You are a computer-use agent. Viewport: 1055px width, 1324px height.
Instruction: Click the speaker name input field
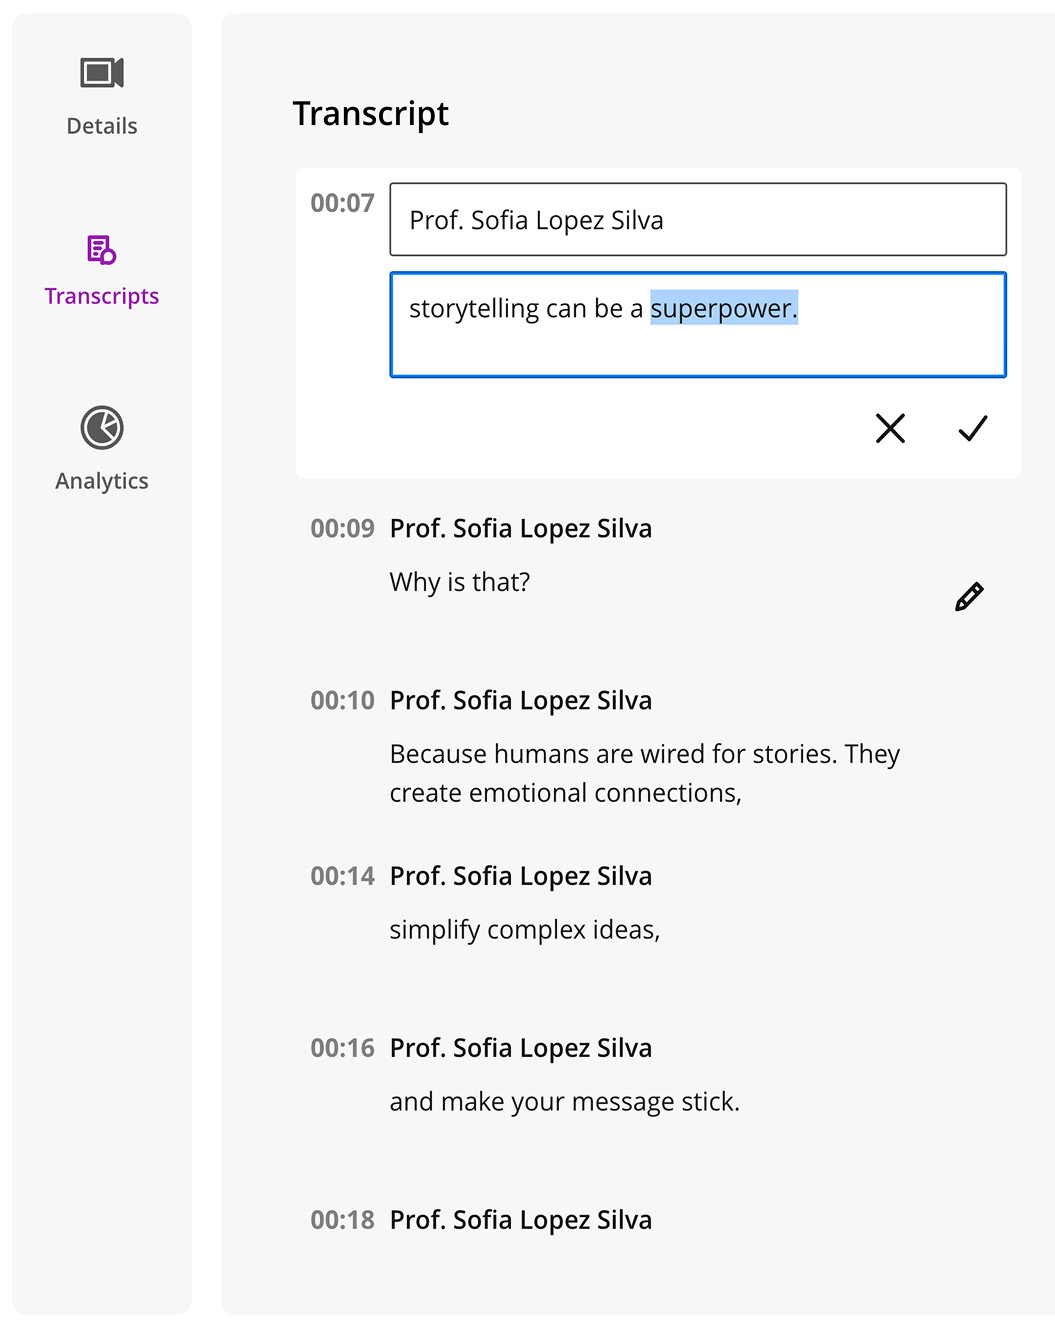(x=697, y=220)
